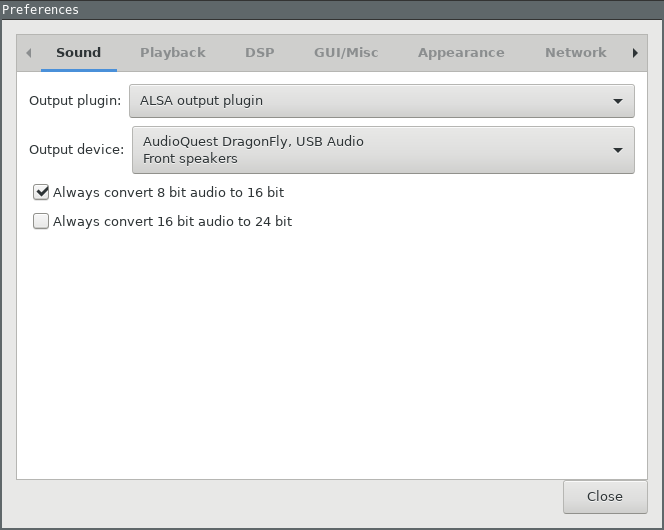Click the 'Output device:' label

click(77, 149)
